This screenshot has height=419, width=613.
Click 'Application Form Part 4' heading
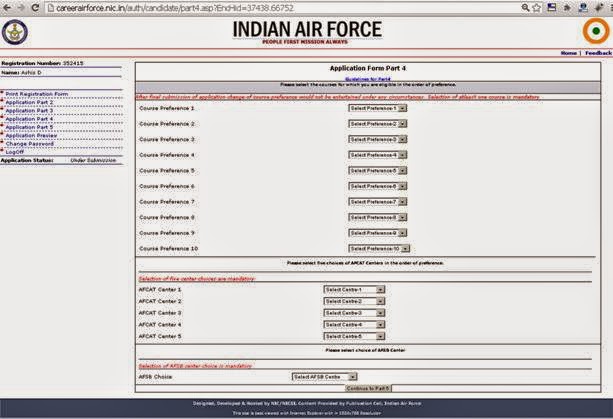click(368, 68)
